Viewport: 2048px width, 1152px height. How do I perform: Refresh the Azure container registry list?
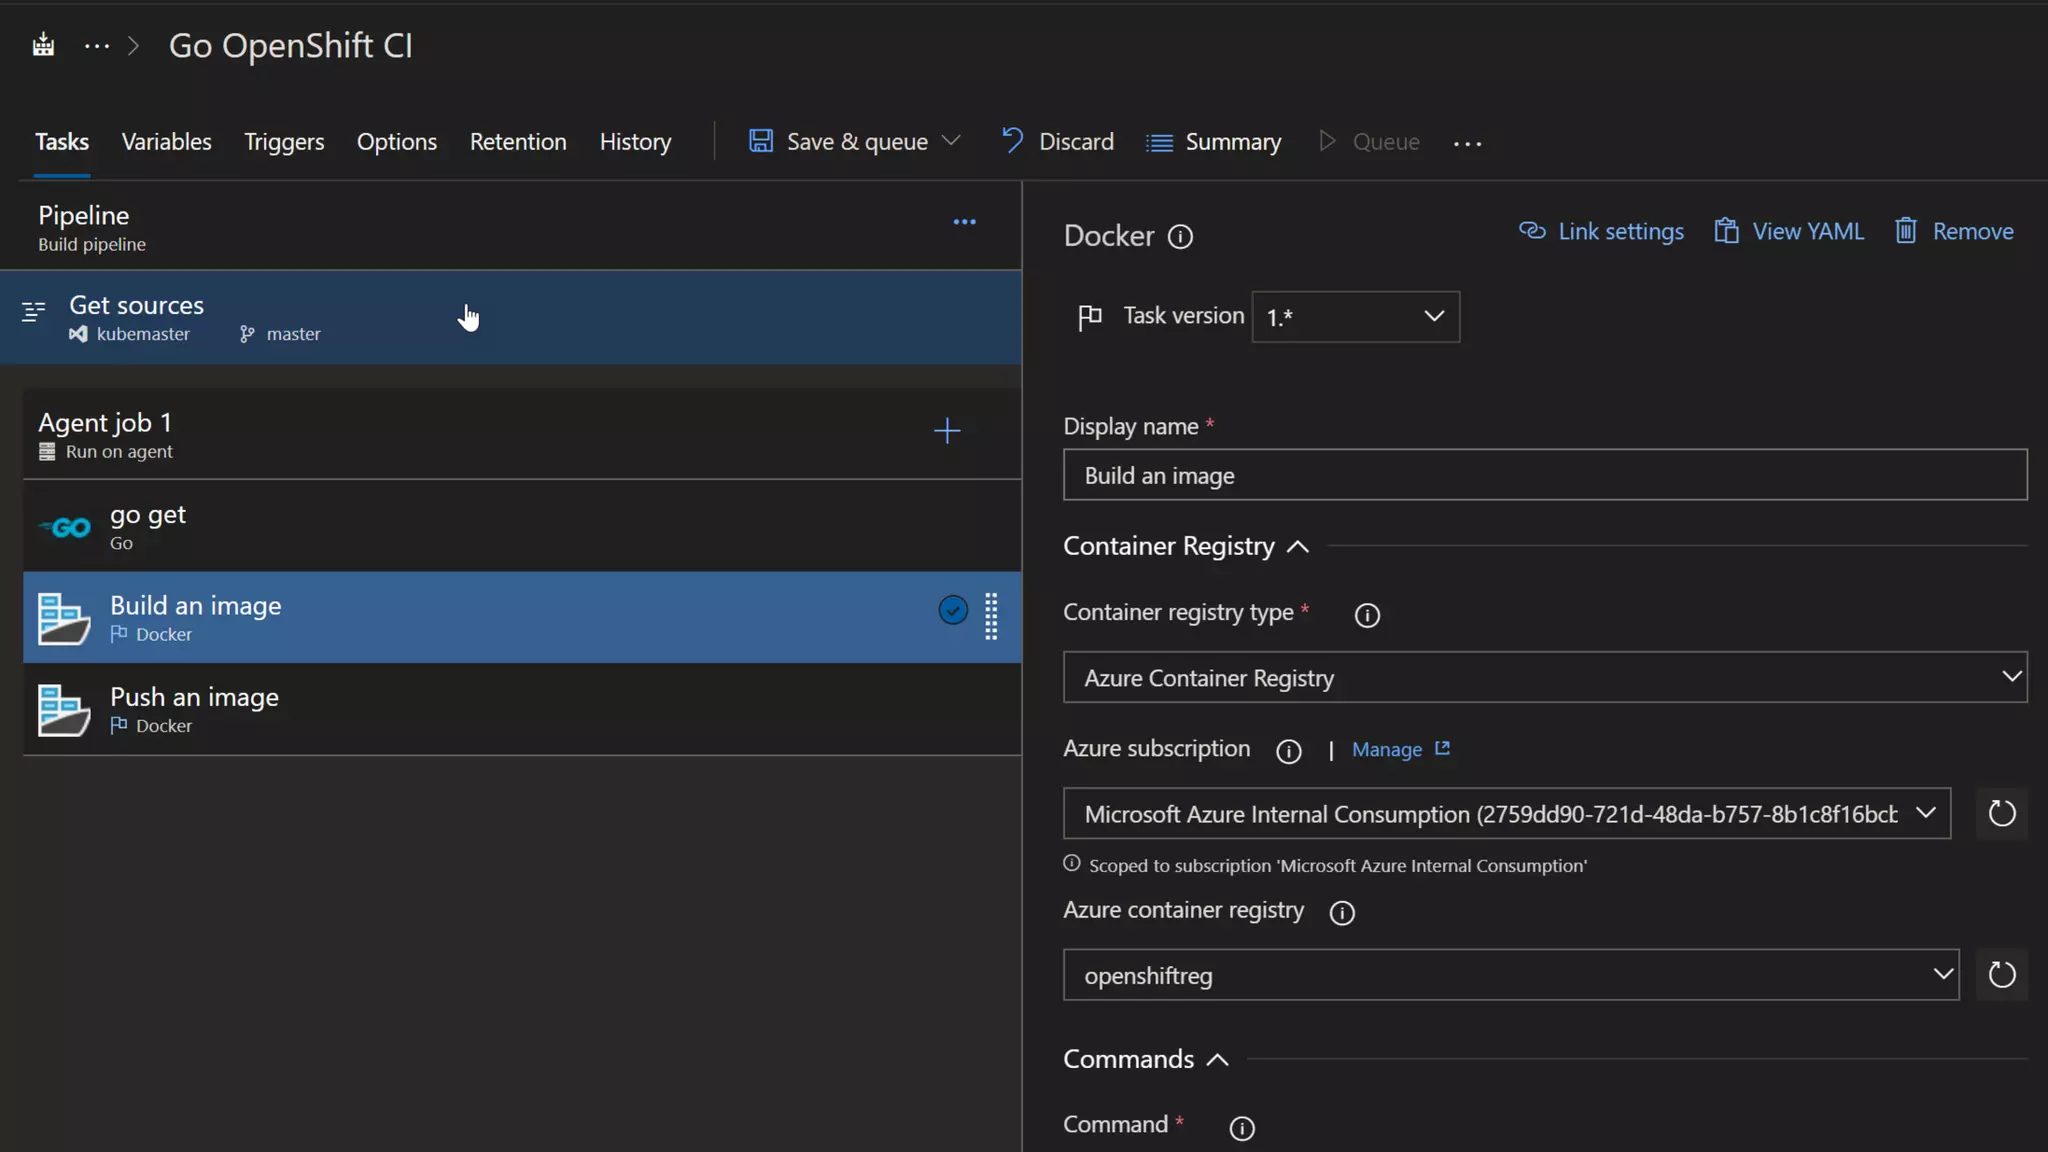pos(2001,974)
